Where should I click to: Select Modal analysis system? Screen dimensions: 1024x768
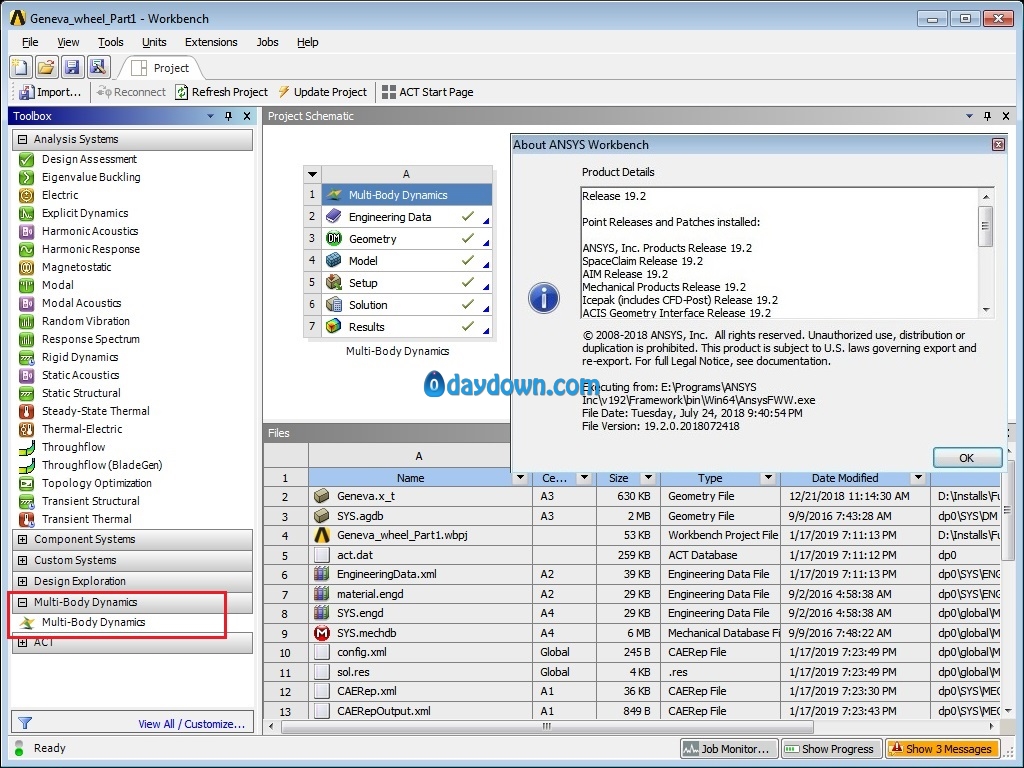coord(57,285)
